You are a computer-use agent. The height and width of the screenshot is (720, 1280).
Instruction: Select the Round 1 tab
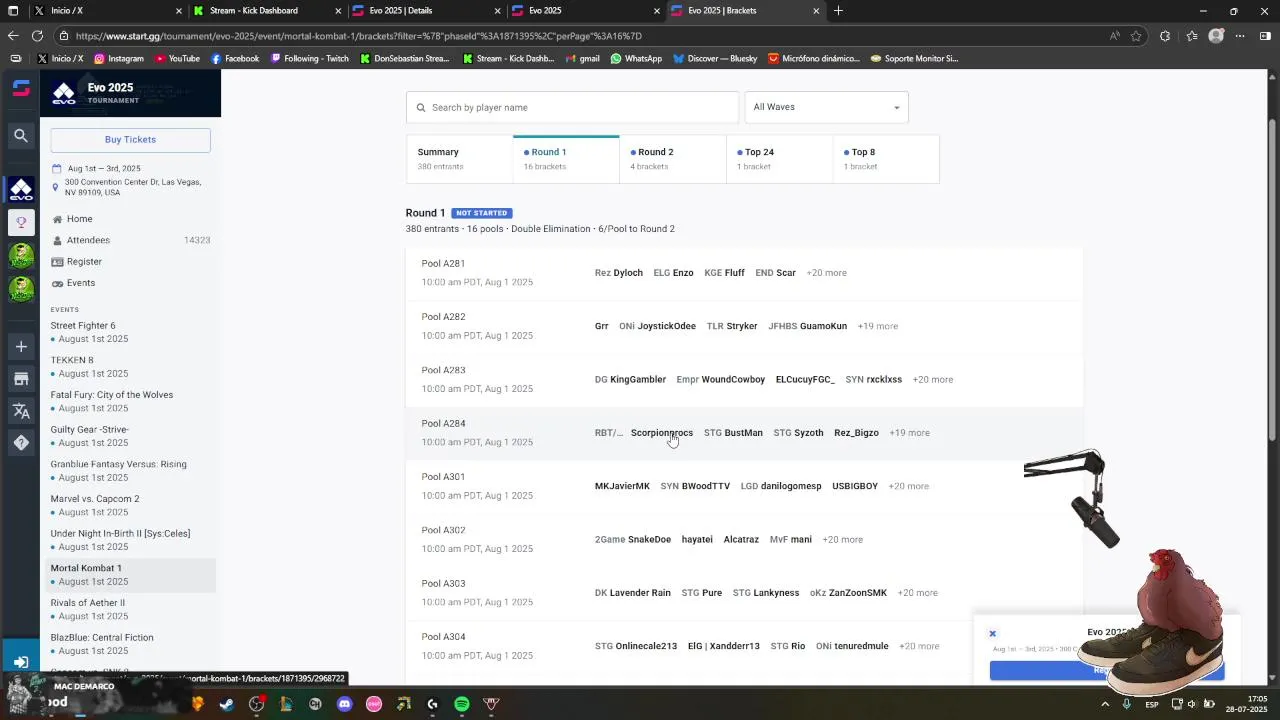pyautogui.click(x=566, y=159)
